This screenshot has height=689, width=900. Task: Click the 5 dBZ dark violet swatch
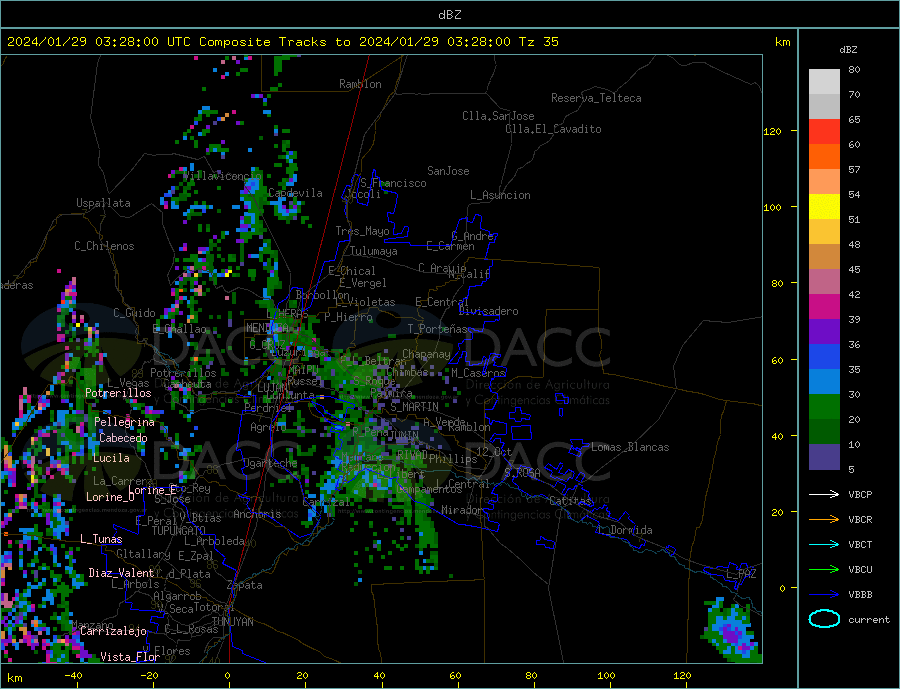pos(824,457)
